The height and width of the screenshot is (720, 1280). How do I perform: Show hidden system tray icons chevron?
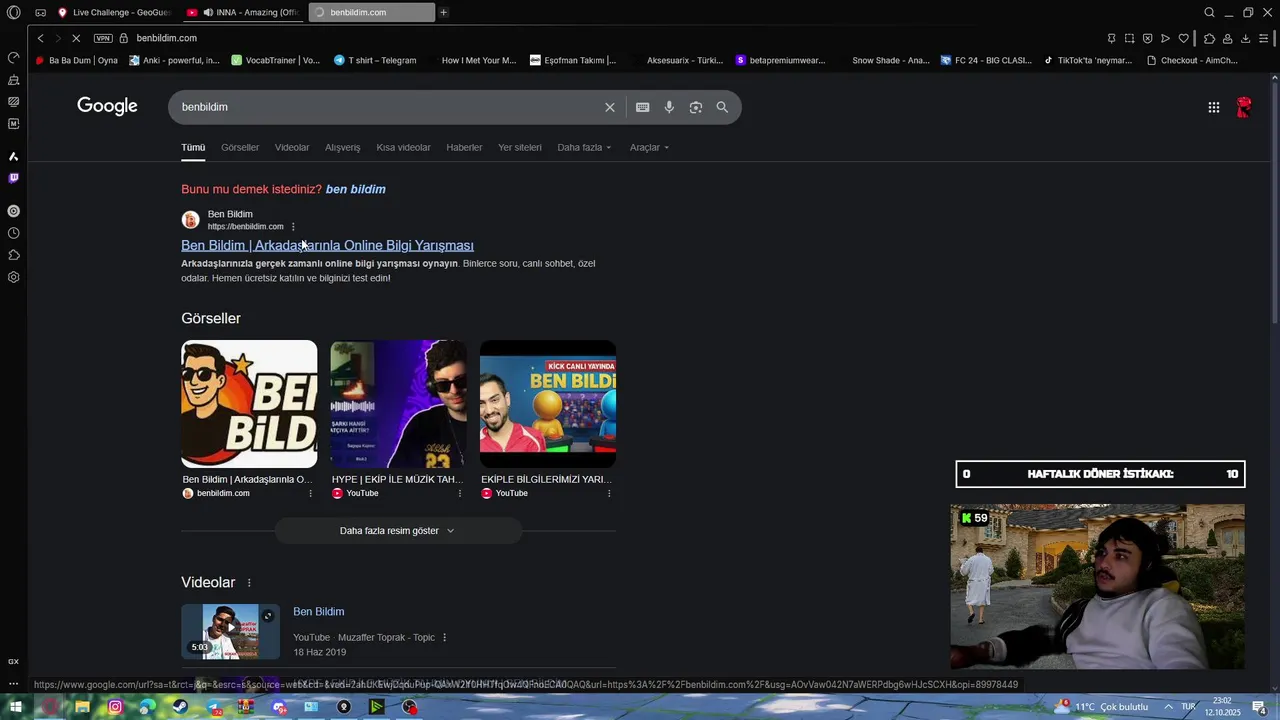[x=1167, y=707]
